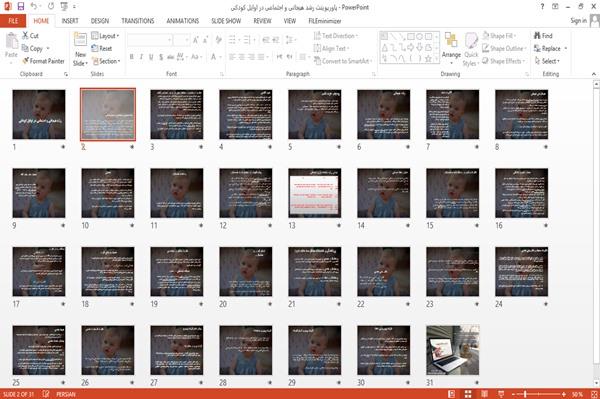Click the Quick Styles icon
The width and height of the screenshot is (600, 399).
pyautogui.click(x=471, y=40)
